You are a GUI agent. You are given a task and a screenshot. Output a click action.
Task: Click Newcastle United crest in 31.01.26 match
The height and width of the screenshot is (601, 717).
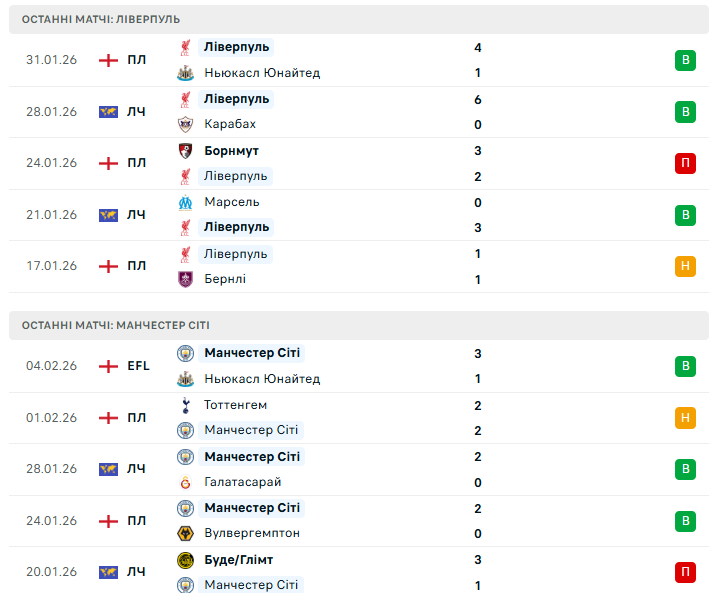(185, 73)
